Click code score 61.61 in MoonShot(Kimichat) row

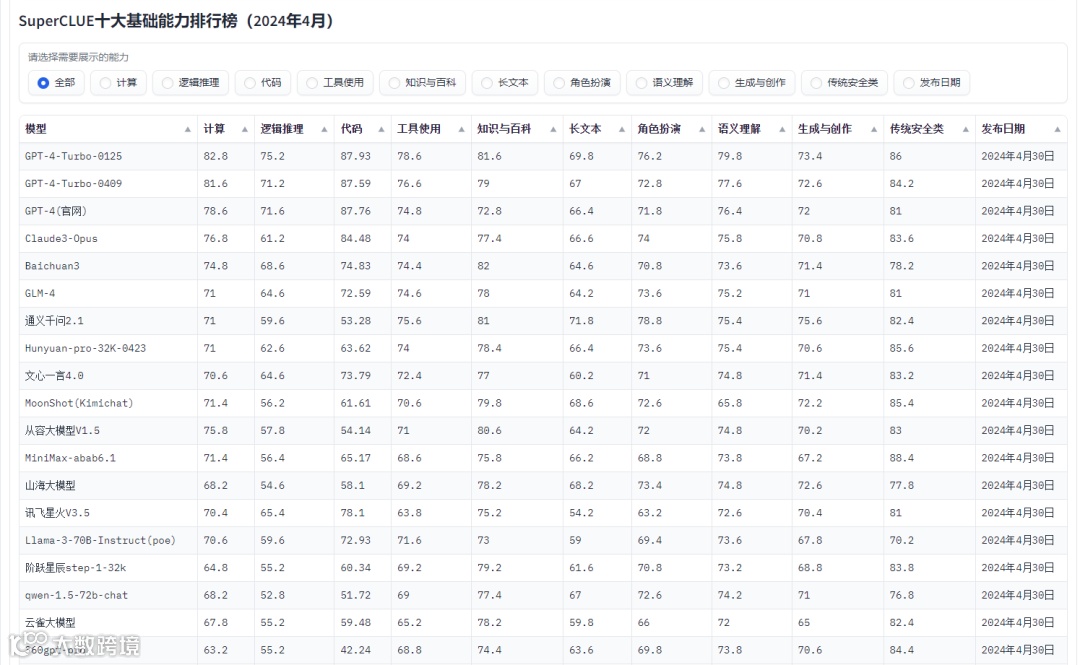(355, 403)
